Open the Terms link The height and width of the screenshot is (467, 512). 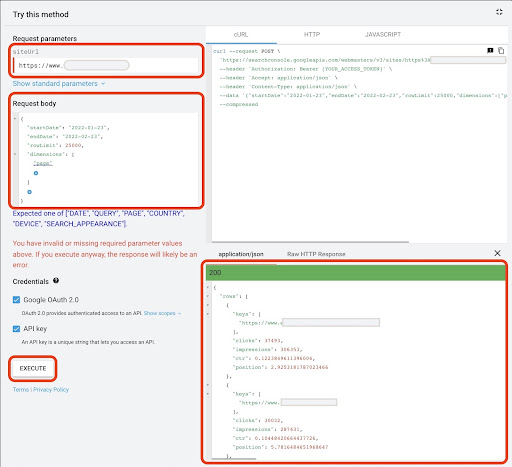pos(21,390)
